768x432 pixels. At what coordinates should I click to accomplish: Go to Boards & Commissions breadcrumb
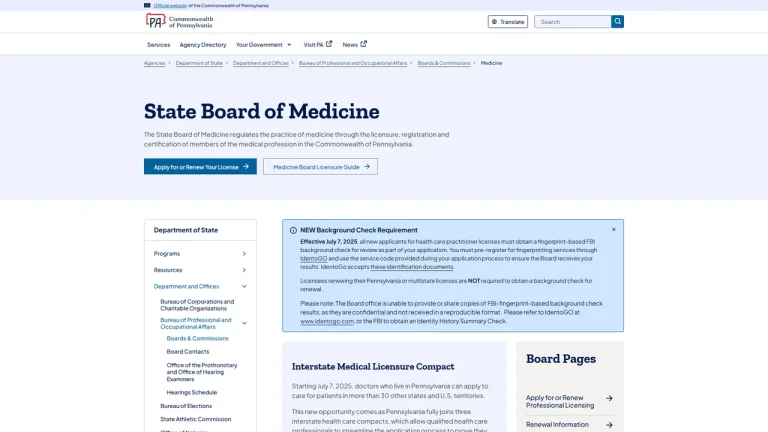pyautogui.click(x=444, y=63)
